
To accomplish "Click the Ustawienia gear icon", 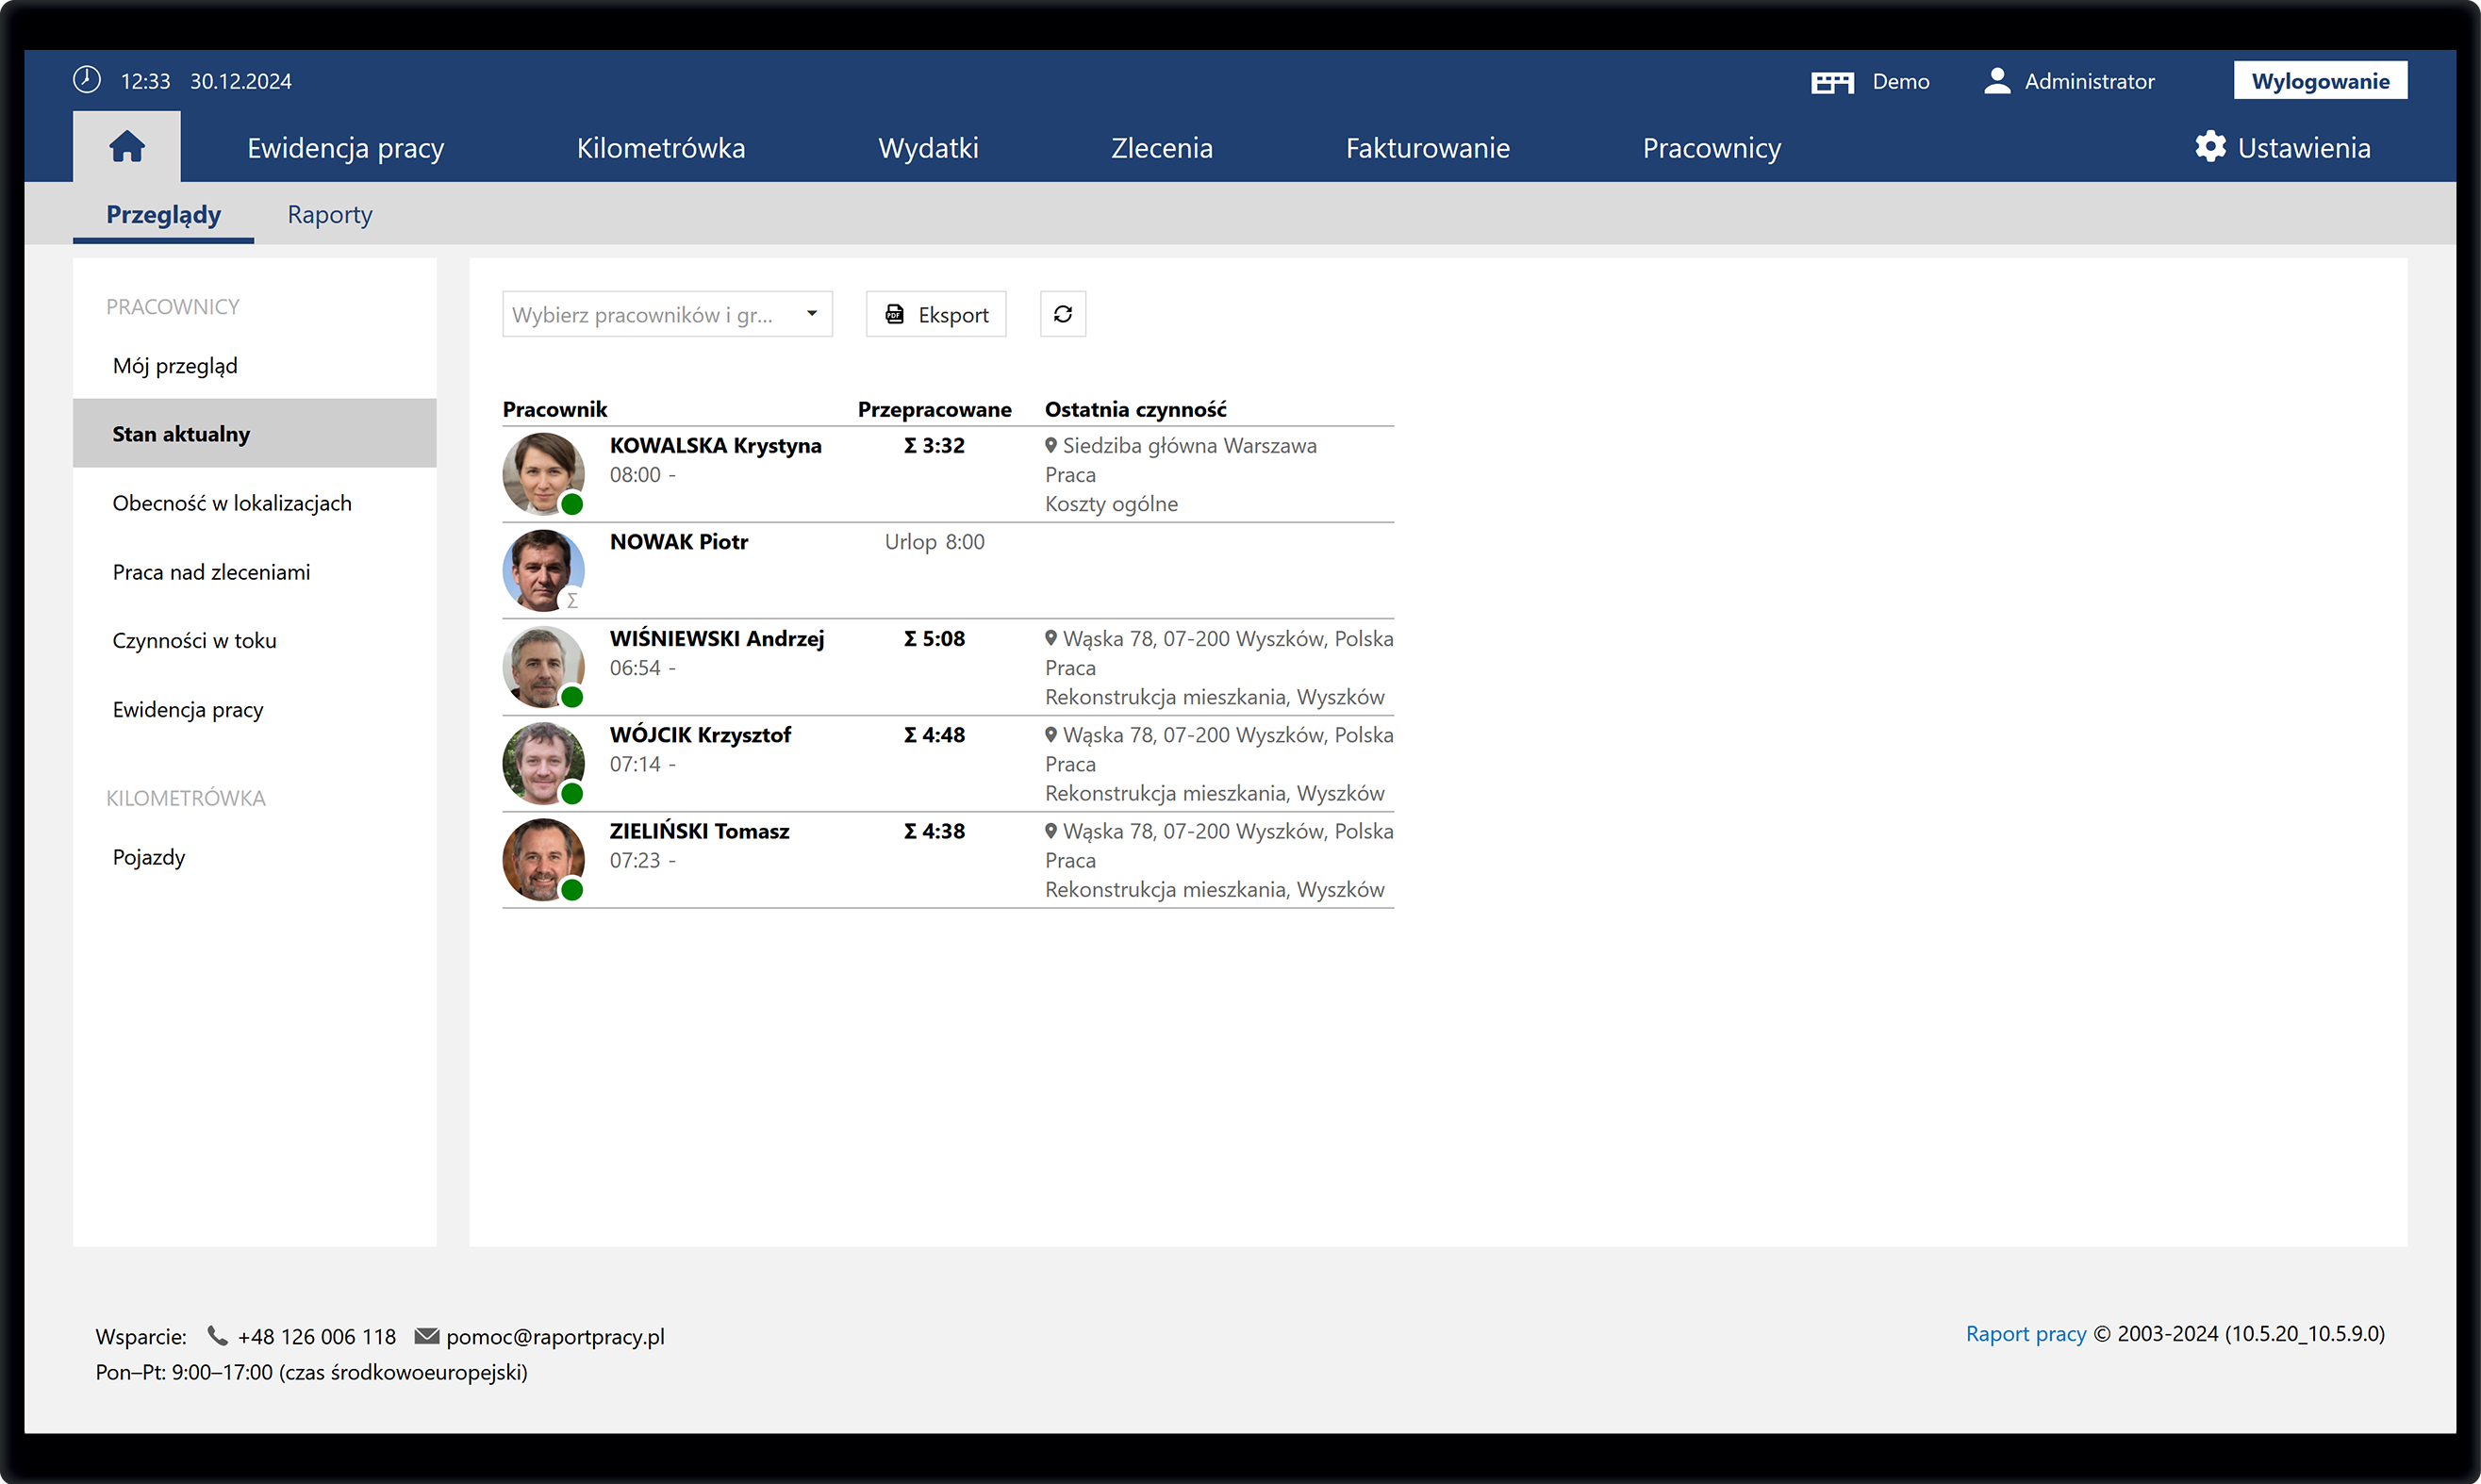I will (x=2210, y=147).
